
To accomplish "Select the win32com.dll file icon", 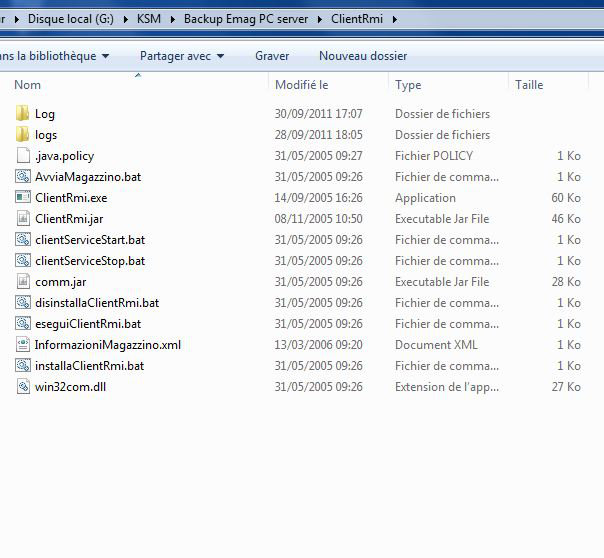I will point(23,386).
